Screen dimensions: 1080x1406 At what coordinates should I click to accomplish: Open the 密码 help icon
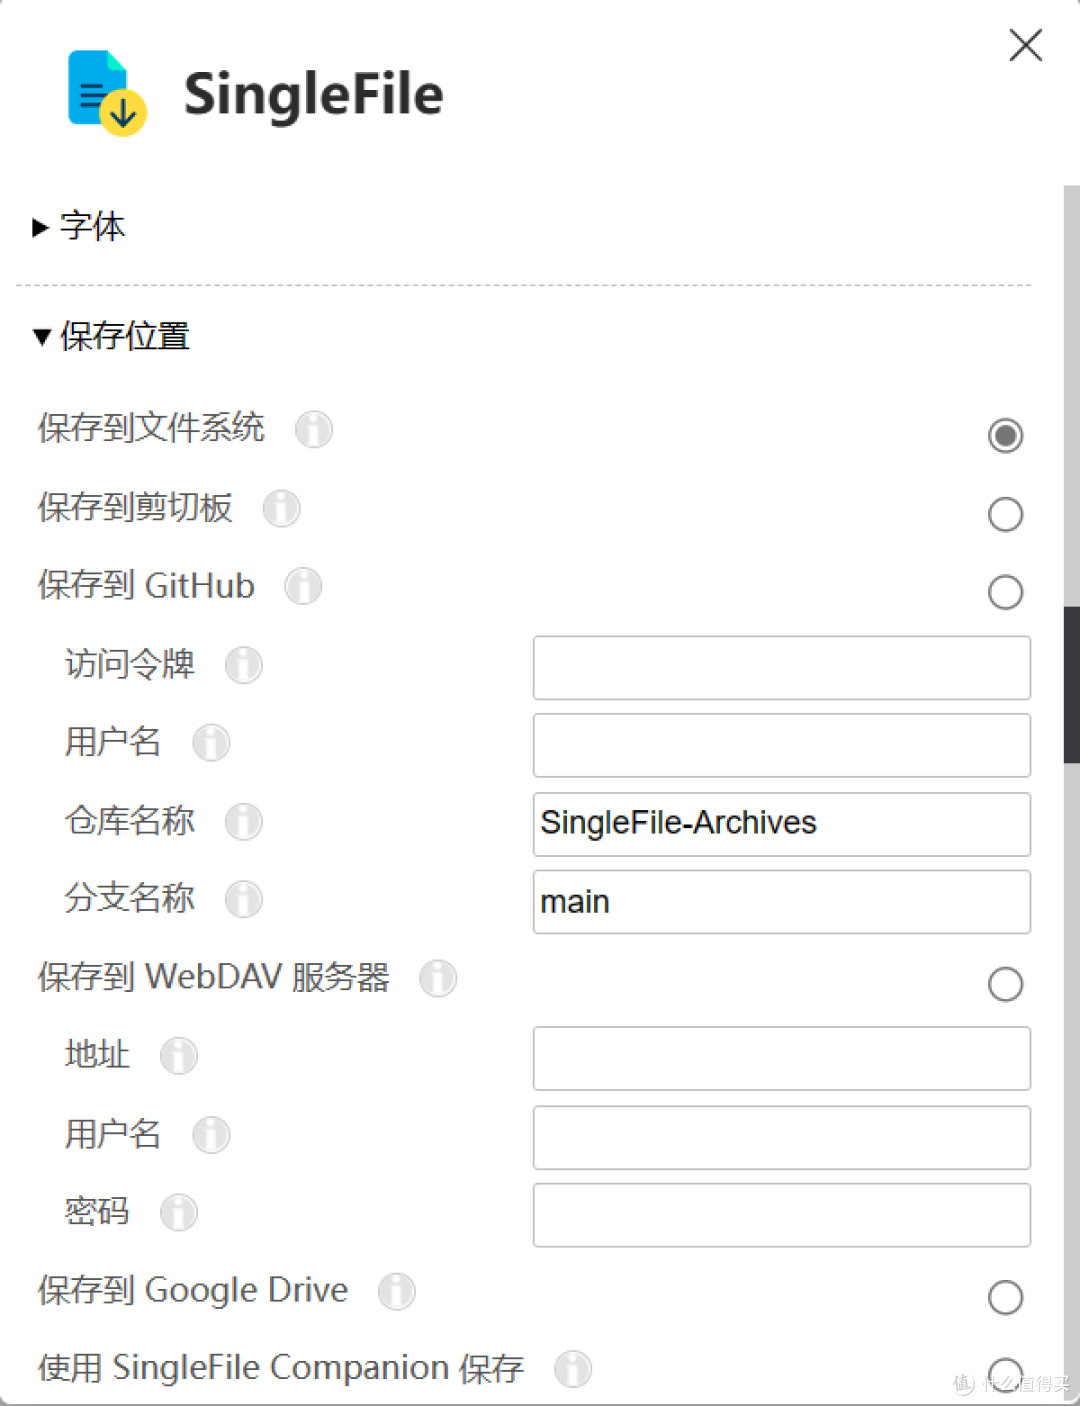click(x=179, y=1213)
